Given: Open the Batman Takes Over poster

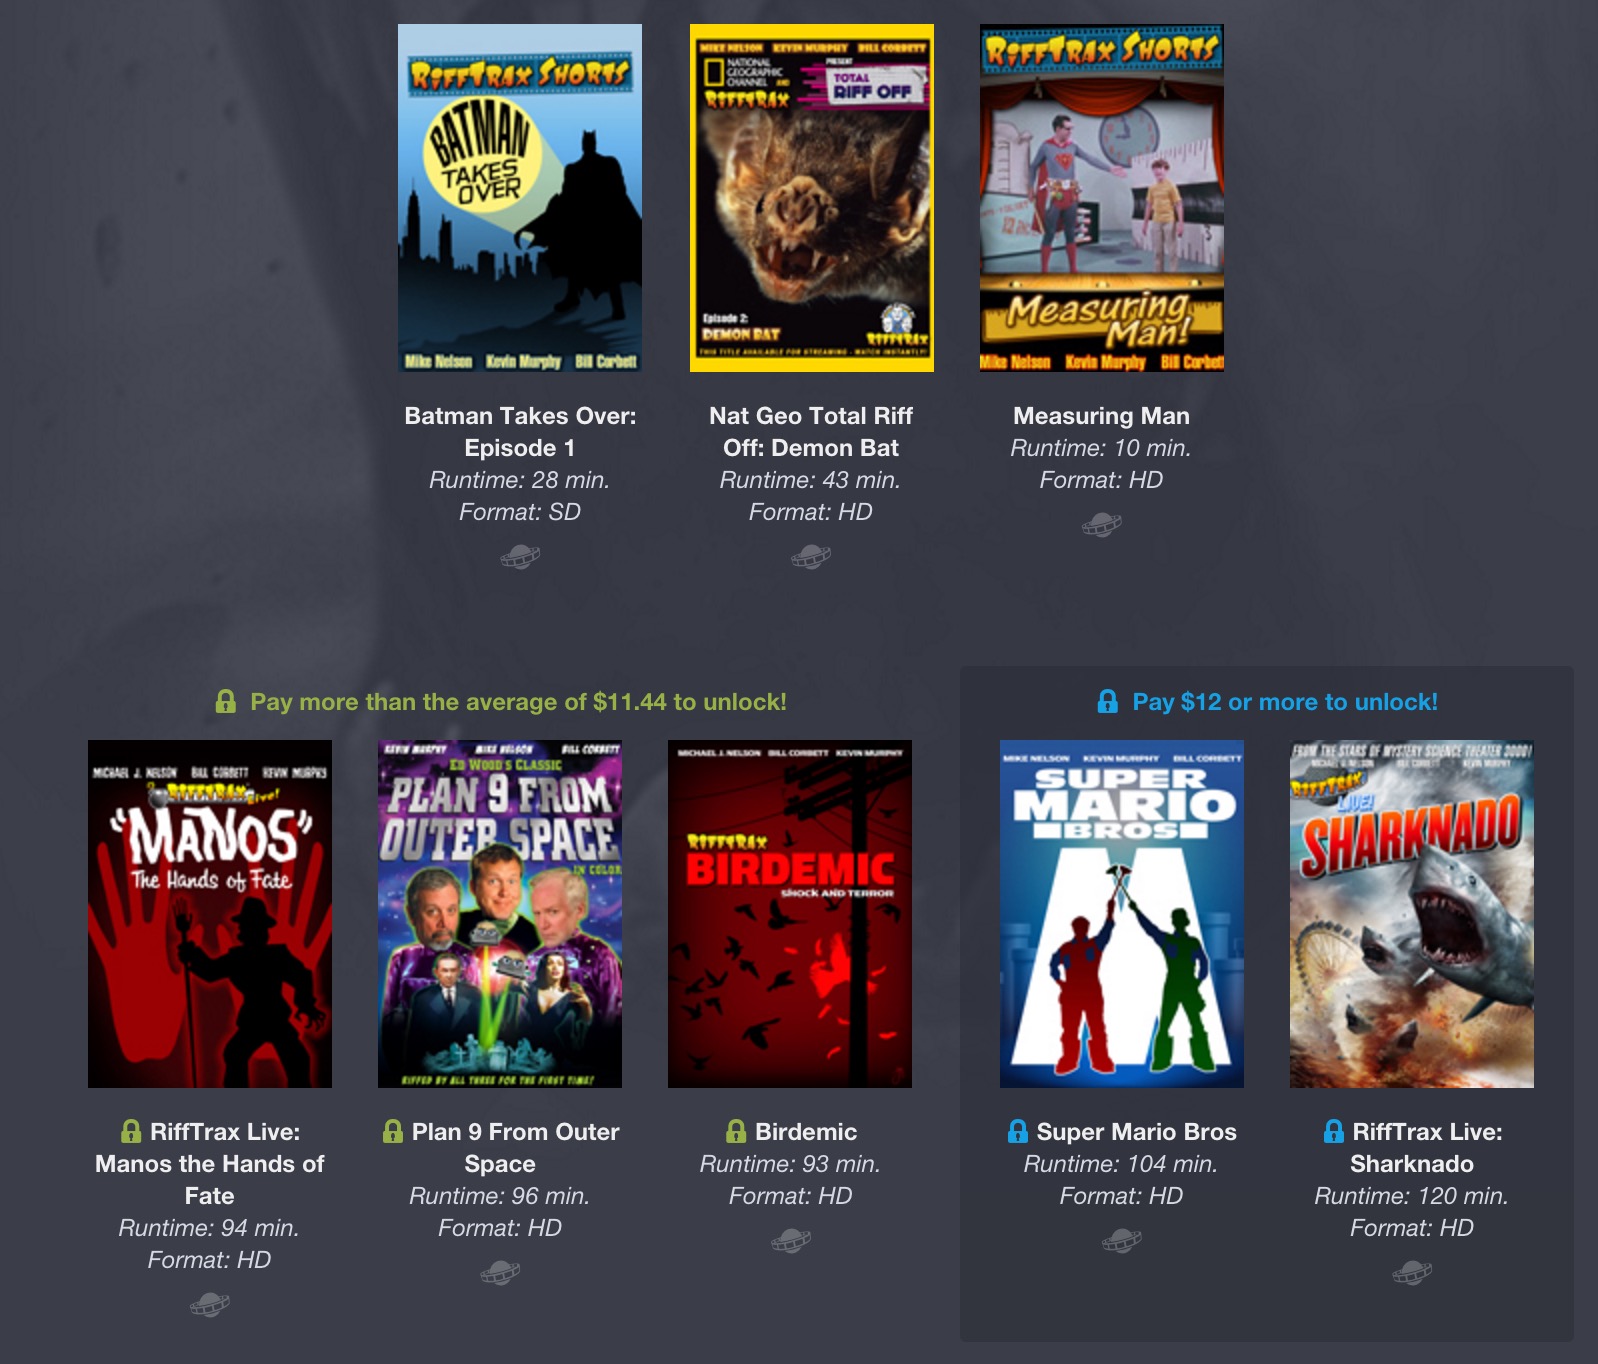Looking at the screenshot, I should (x=520, y=198).
